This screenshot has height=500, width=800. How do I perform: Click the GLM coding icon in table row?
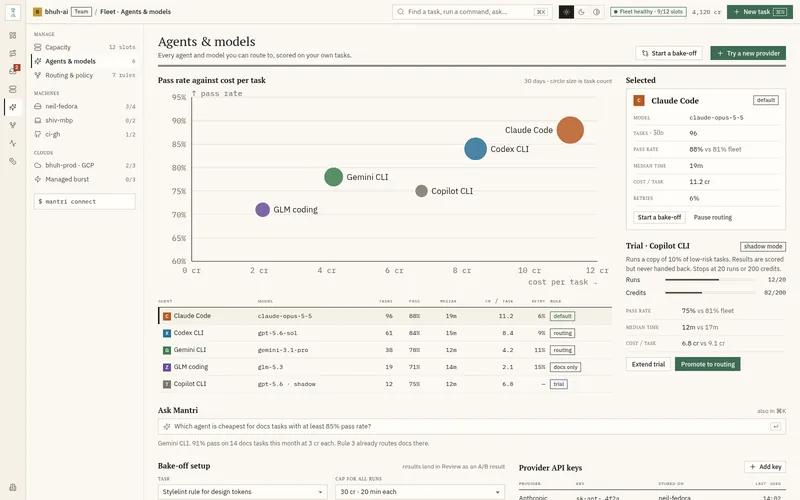click(x=166, y=367)
